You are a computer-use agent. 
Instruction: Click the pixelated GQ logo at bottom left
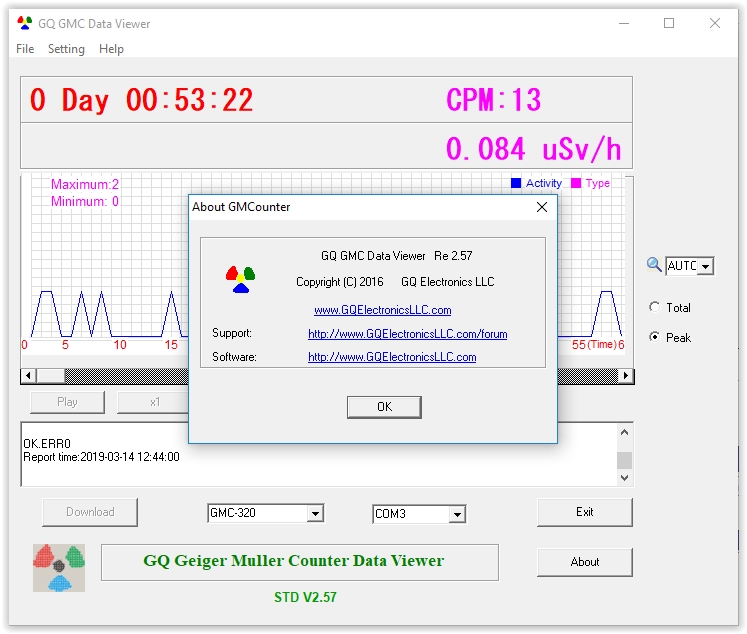[x=59, y=568]
